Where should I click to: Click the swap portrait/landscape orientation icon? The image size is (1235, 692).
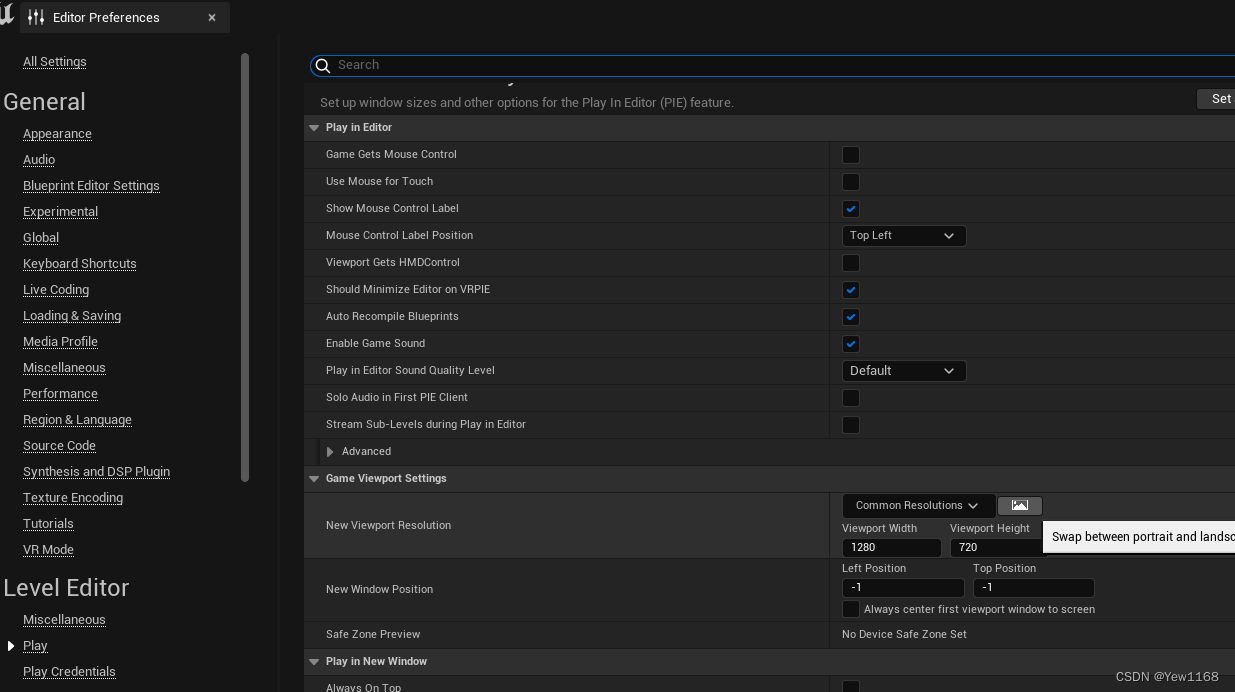coord(1019,506)
